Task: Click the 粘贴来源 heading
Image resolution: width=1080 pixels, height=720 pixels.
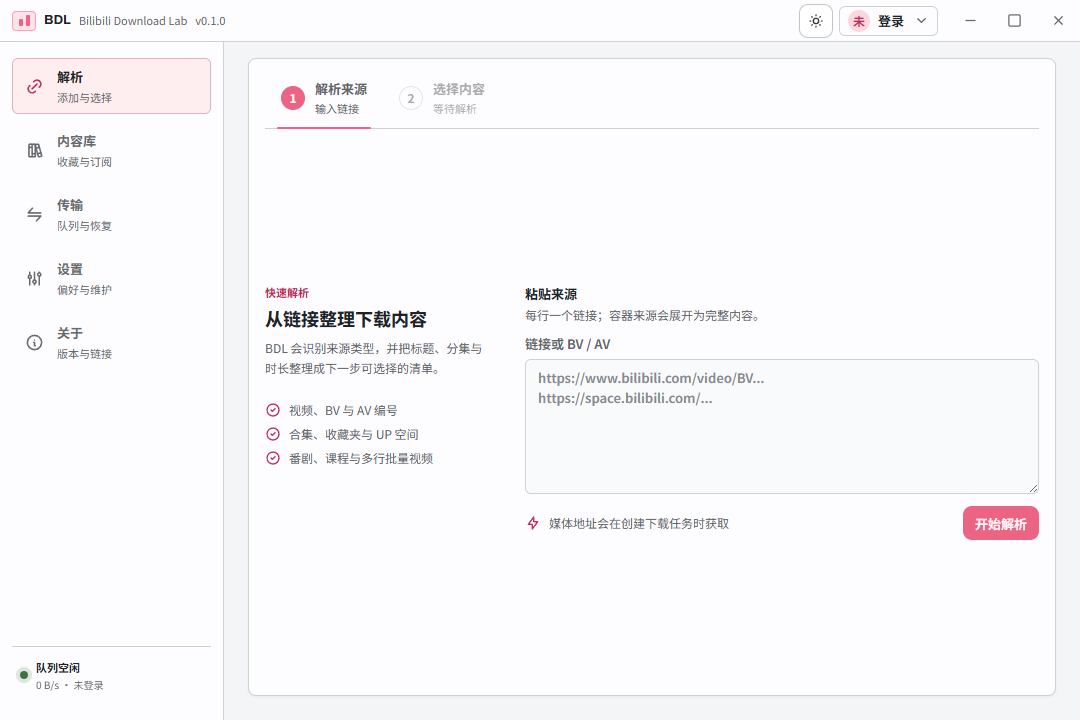Action: click(x=551, y=294)
